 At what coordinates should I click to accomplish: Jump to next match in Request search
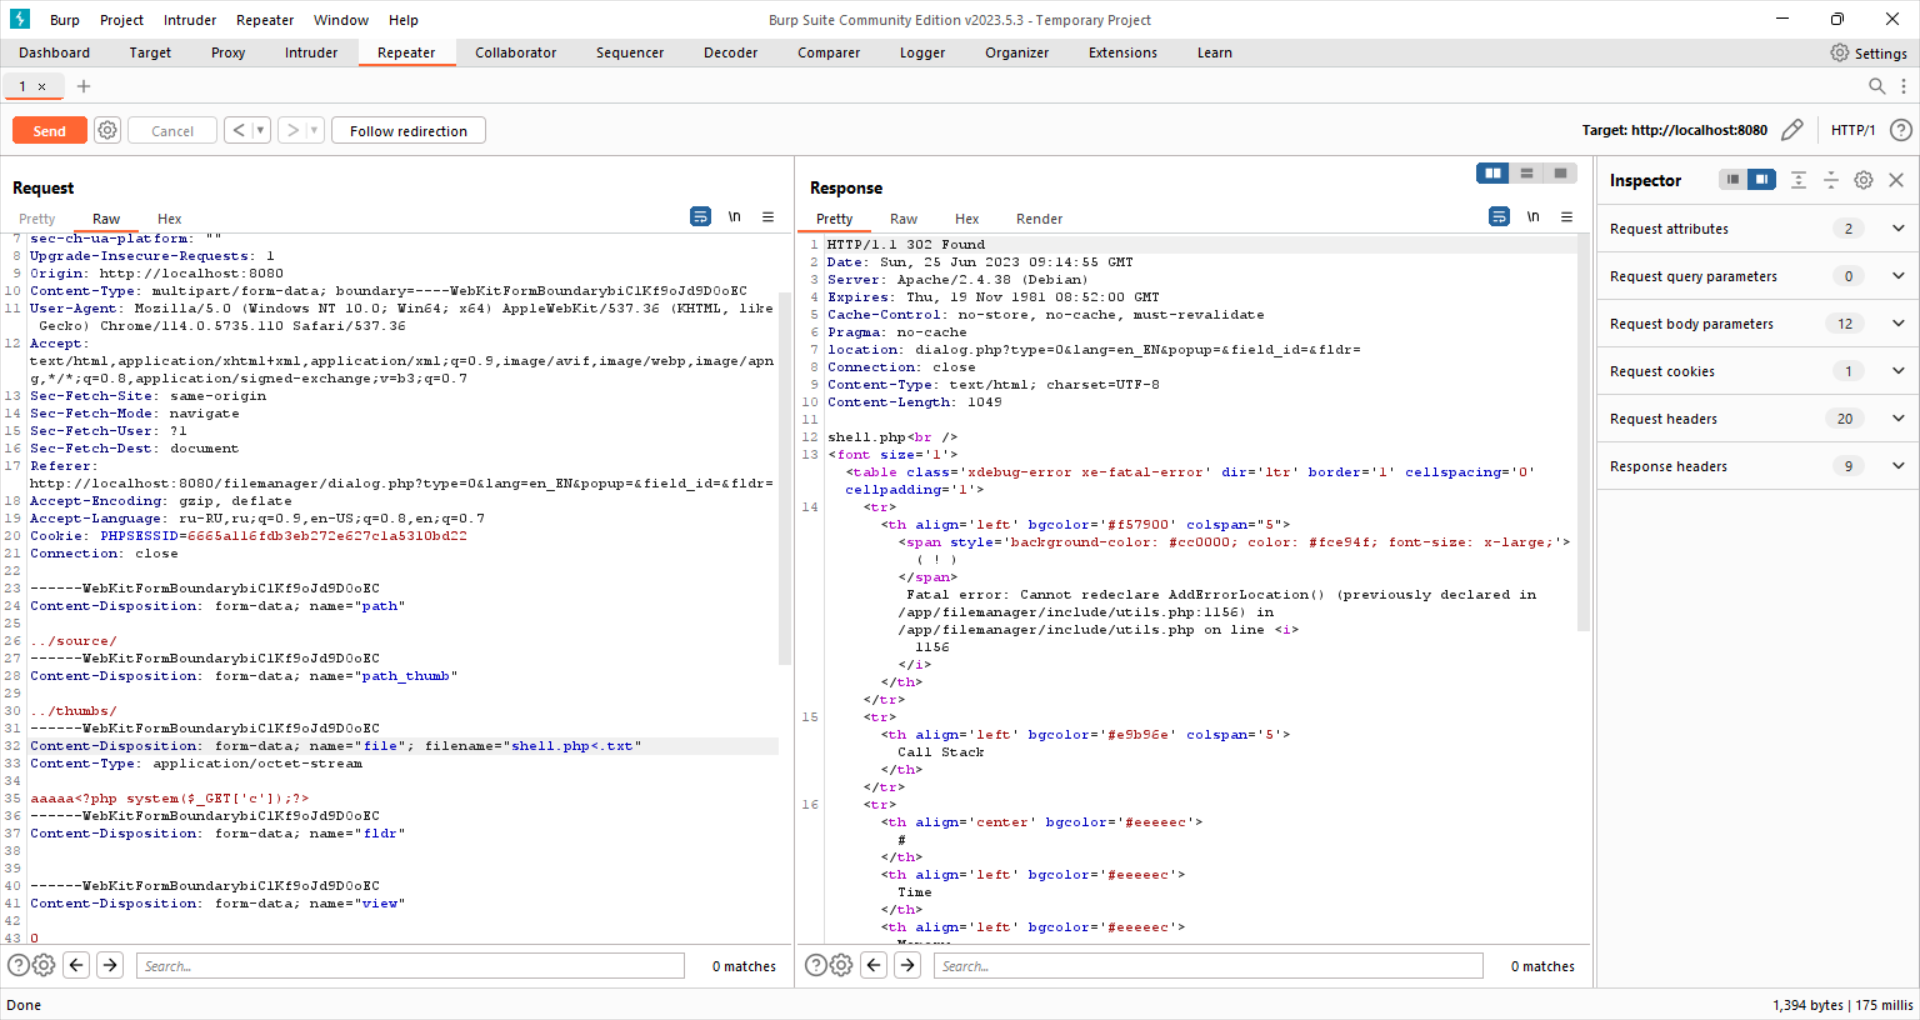tap(110, 965)
